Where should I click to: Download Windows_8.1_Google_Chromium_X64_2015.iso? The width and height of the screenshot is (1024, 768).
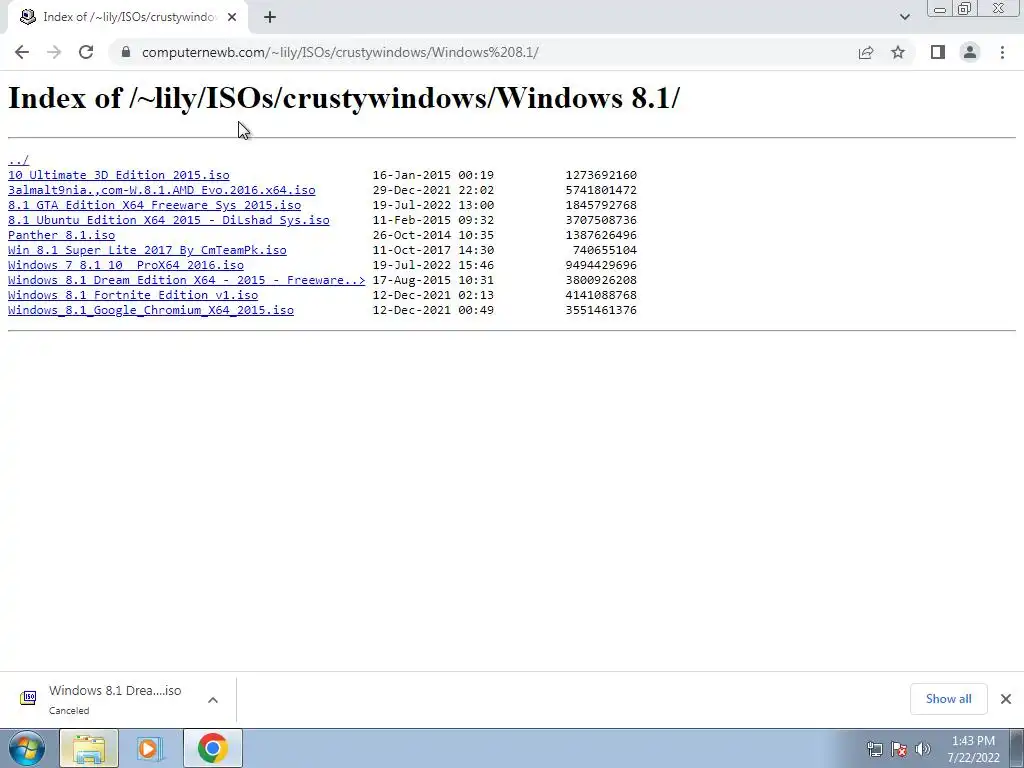pos(151,310)
